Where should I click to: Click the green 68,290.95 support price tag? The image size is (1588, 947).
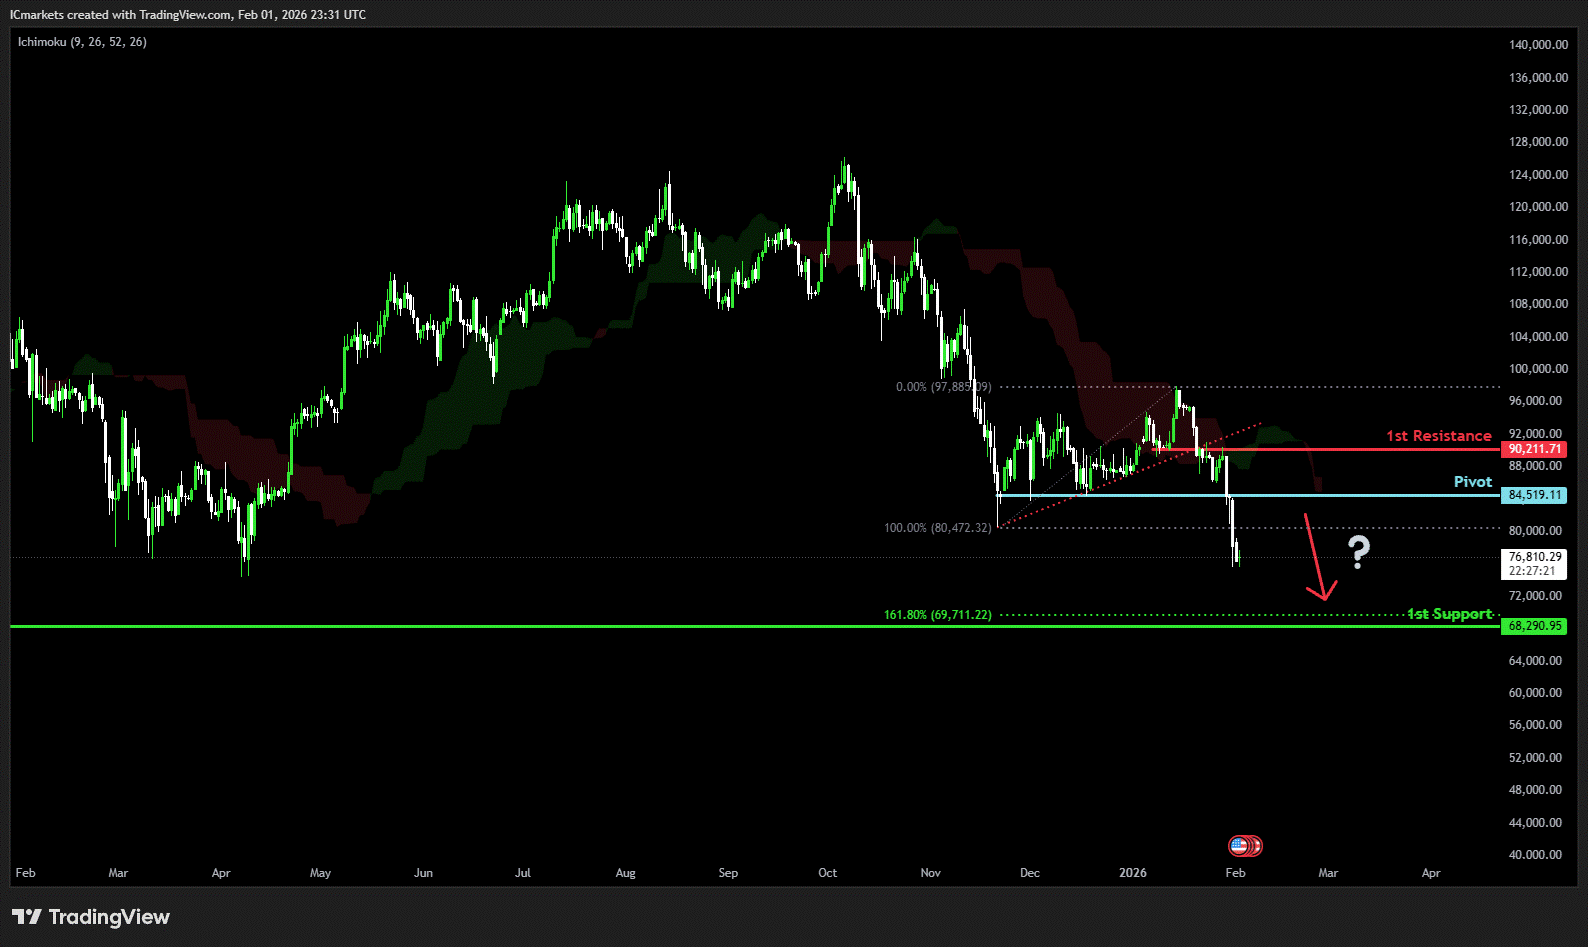pos(1534,626)
